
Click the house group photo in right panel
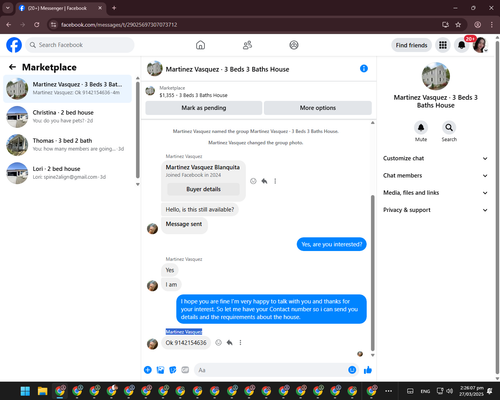click(x=436, y=76)
